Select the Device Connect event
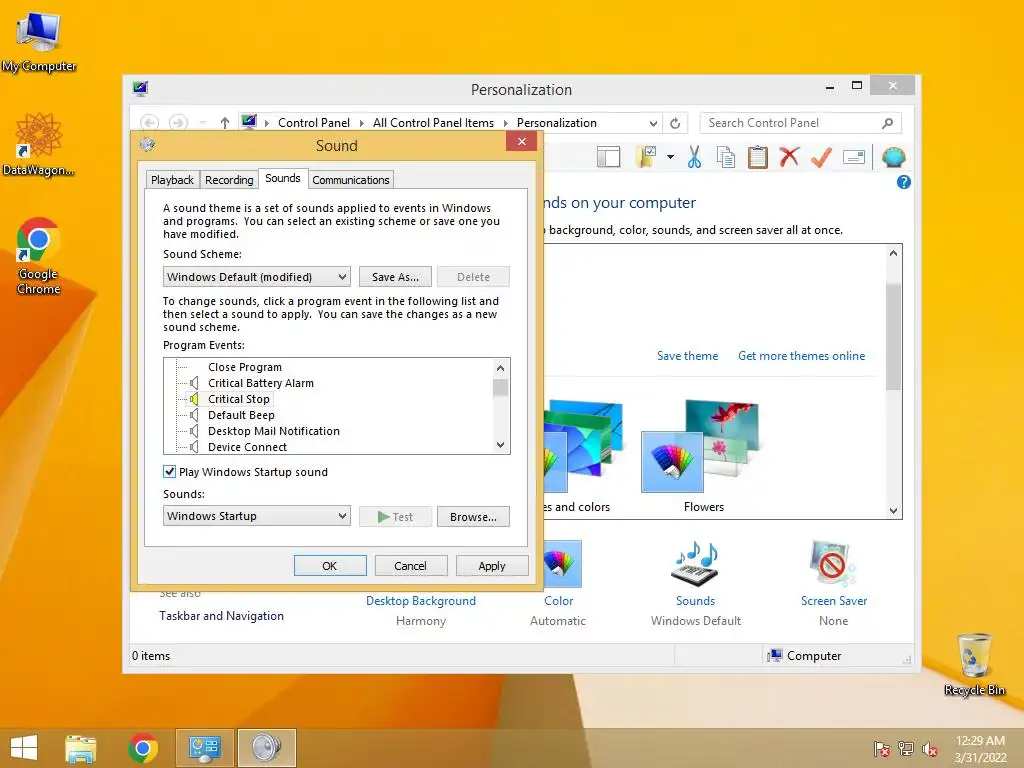1024x768 pixels. click(x=247, y=447)
